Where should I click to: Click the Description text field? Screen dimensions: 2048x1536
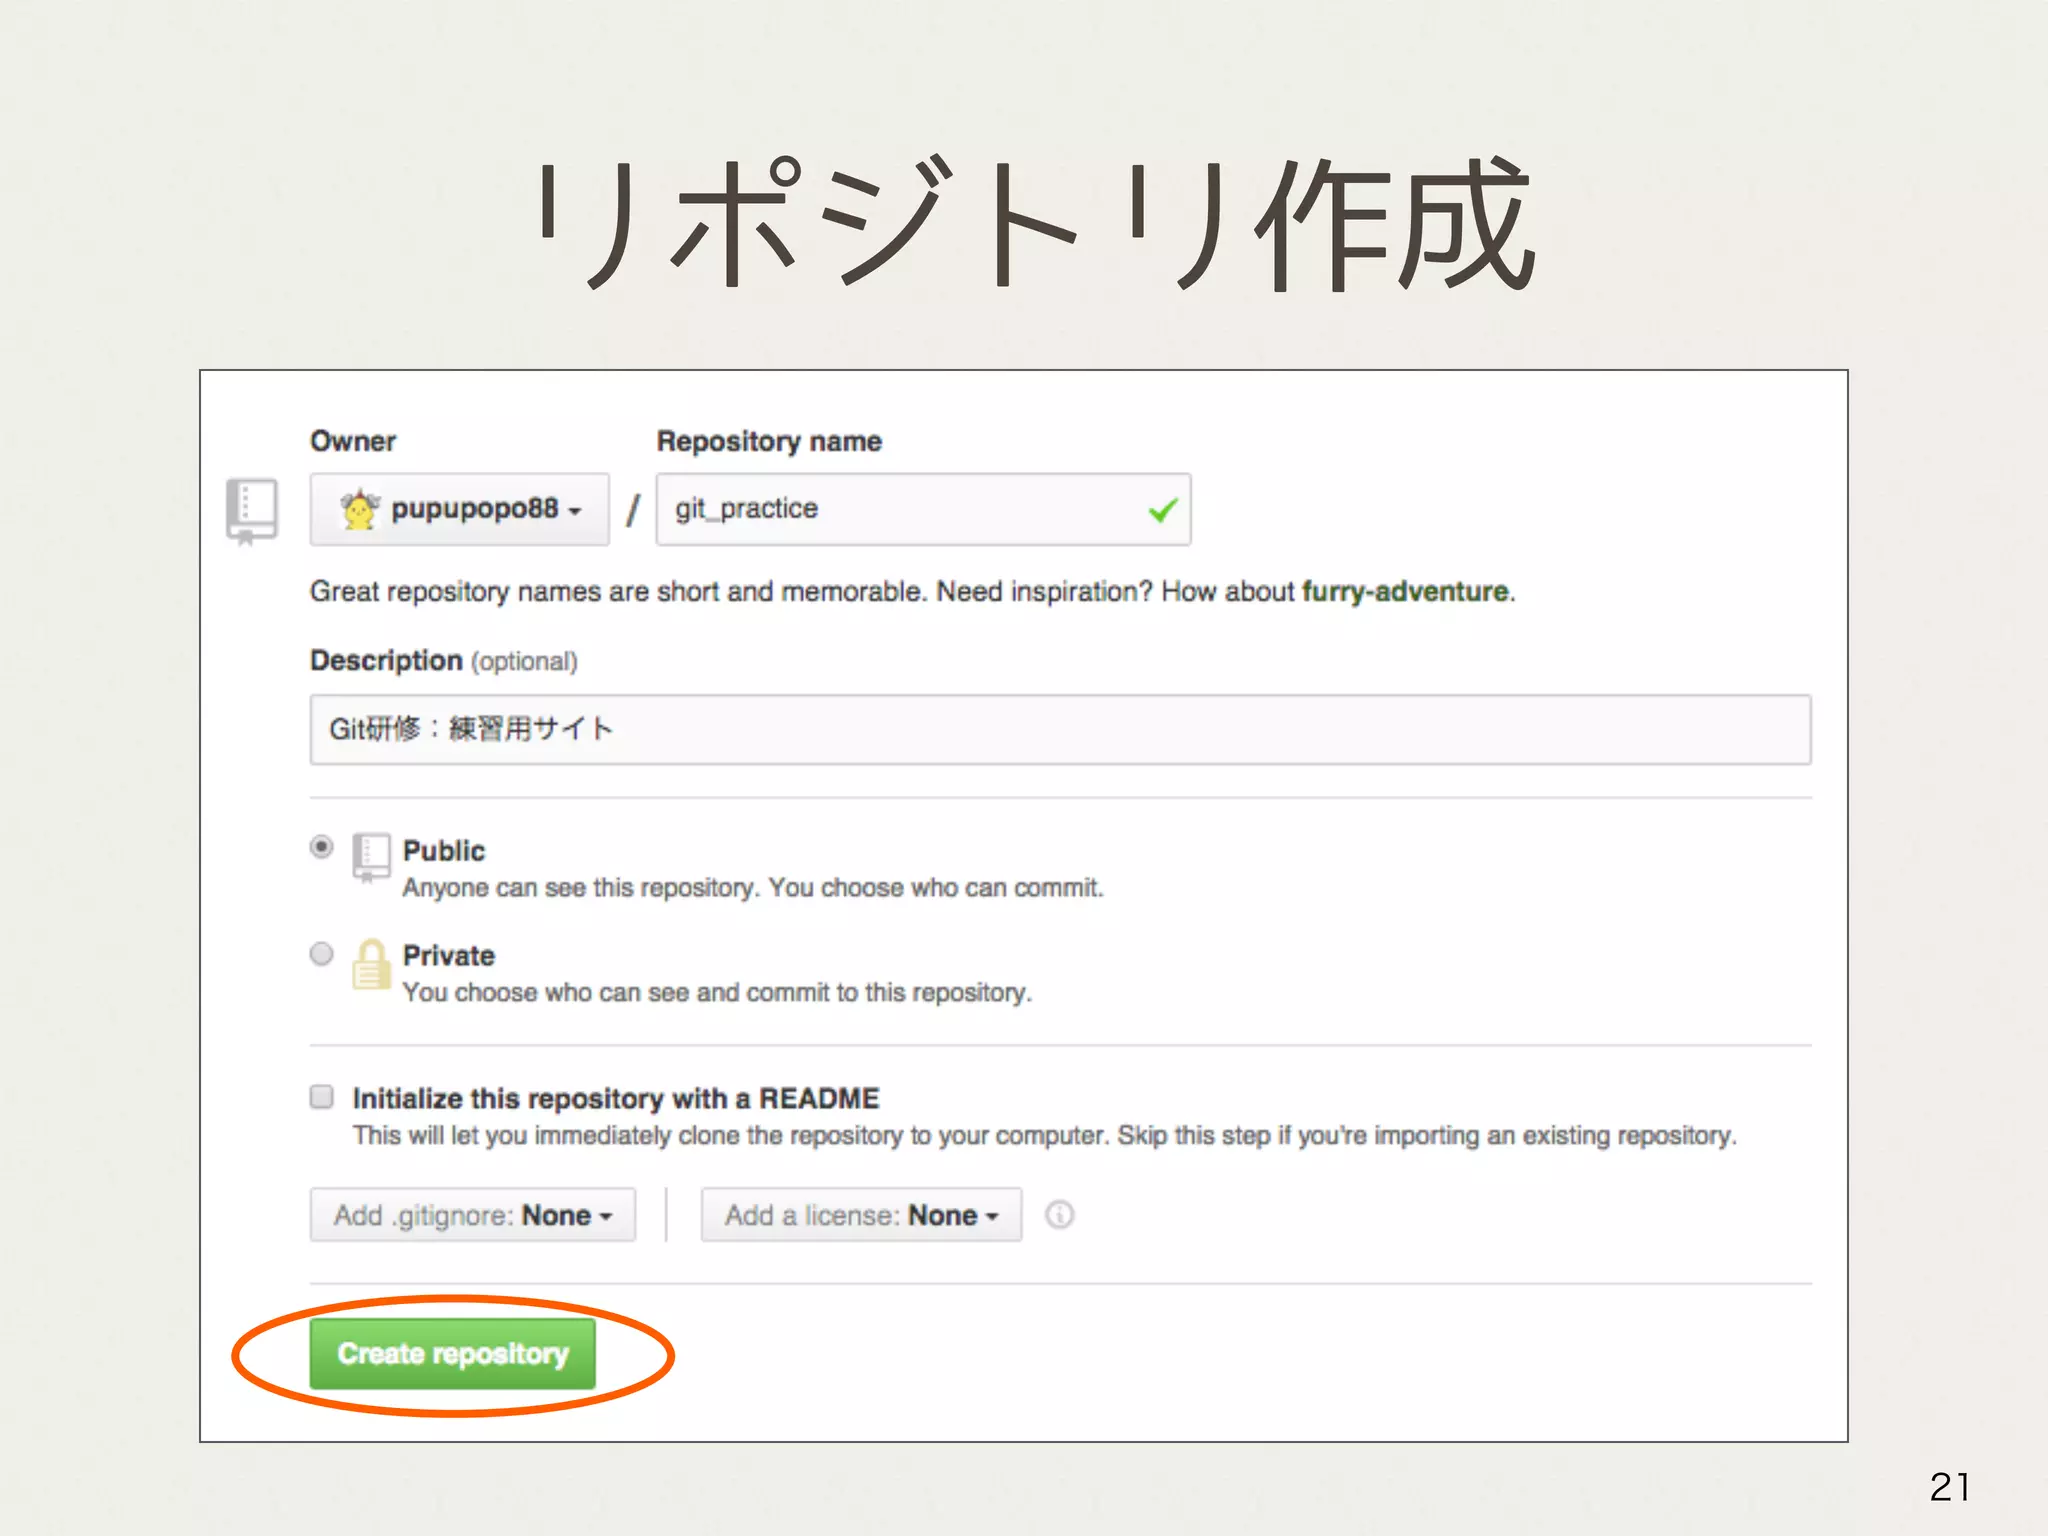pos(1060,730)
